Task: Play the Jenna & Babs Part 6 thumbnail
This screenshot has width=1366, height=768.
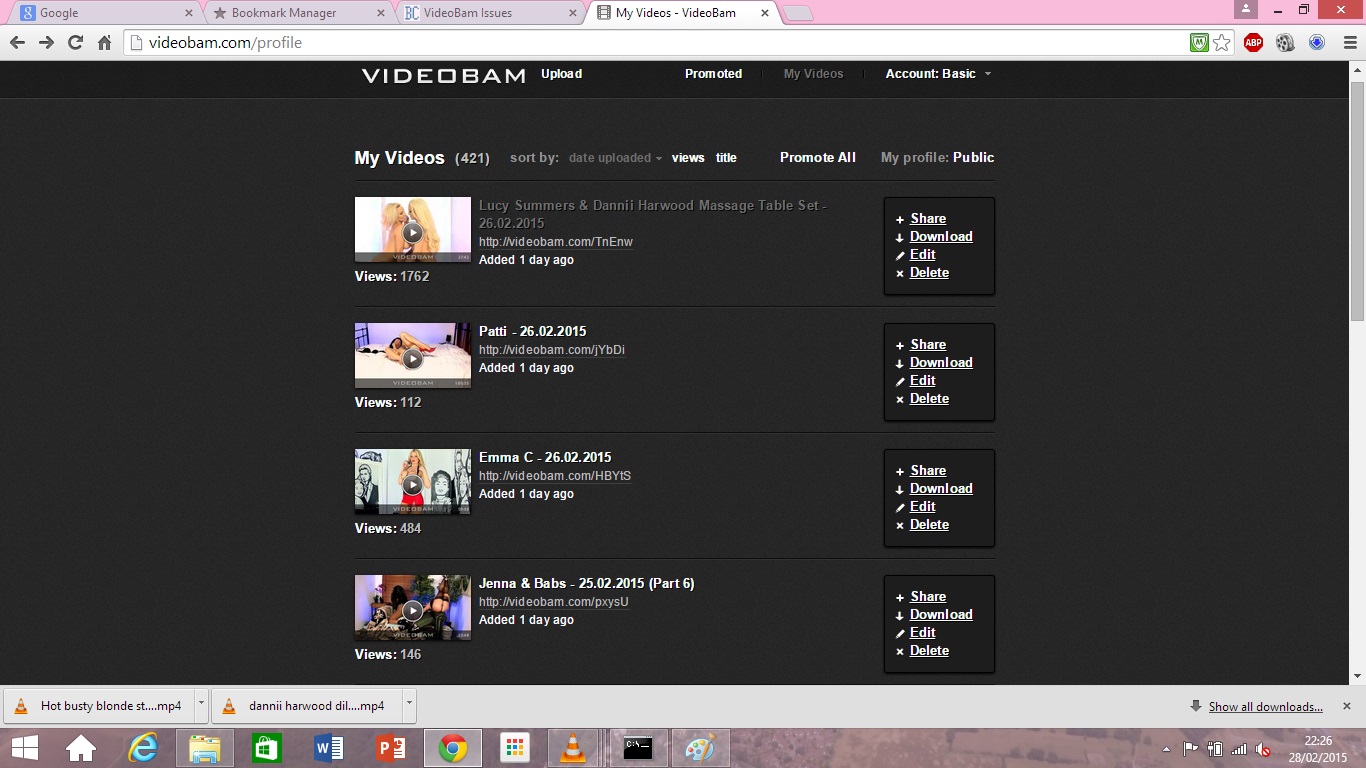Action: click(x=412, y=608)
